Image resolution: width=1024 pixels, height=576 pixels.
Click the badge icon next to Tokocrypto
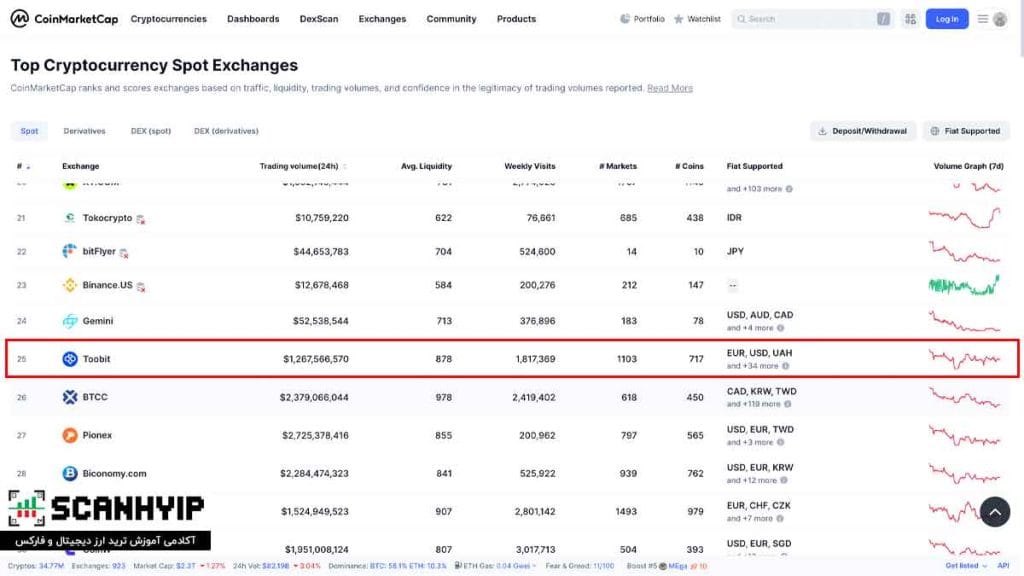point(140,219)
